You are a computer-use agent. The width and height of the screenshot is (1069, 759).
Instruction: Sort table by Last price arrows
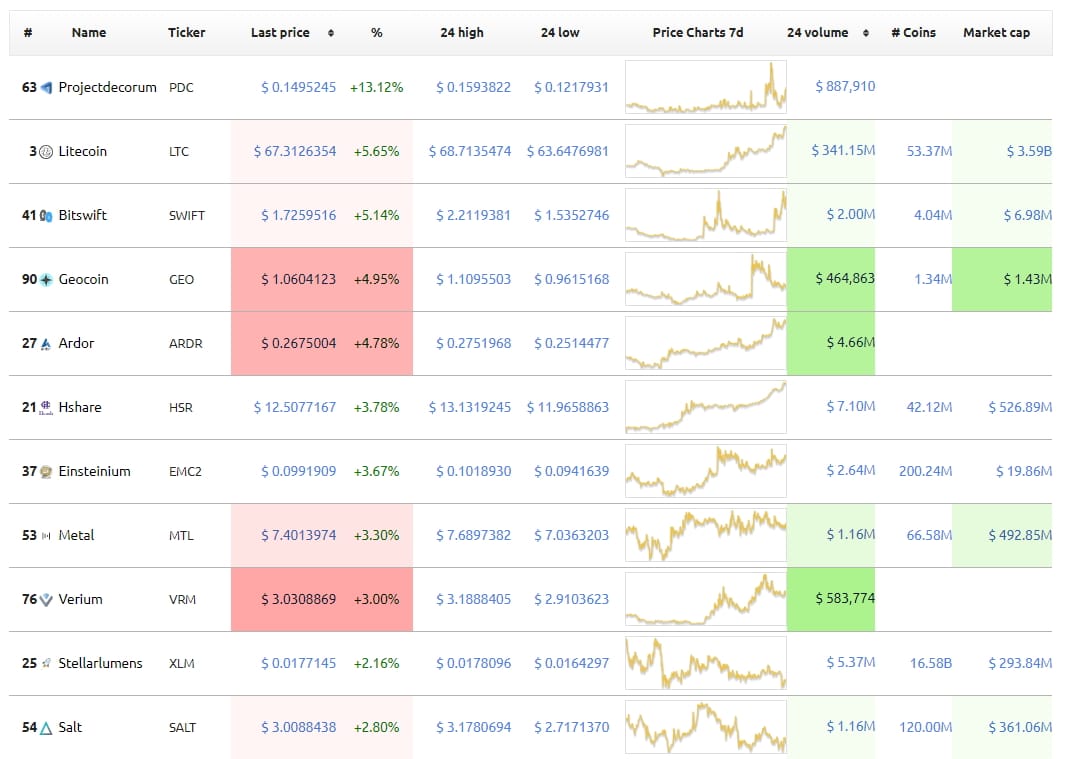click(x=331, y=33)
